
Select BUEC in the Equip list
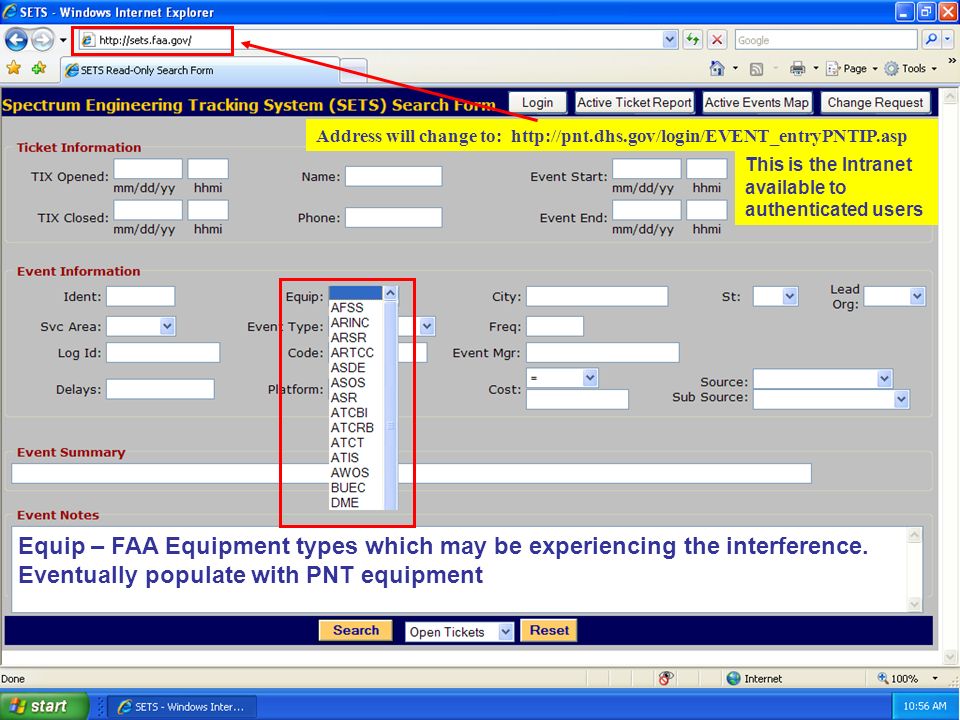(356, 487)
